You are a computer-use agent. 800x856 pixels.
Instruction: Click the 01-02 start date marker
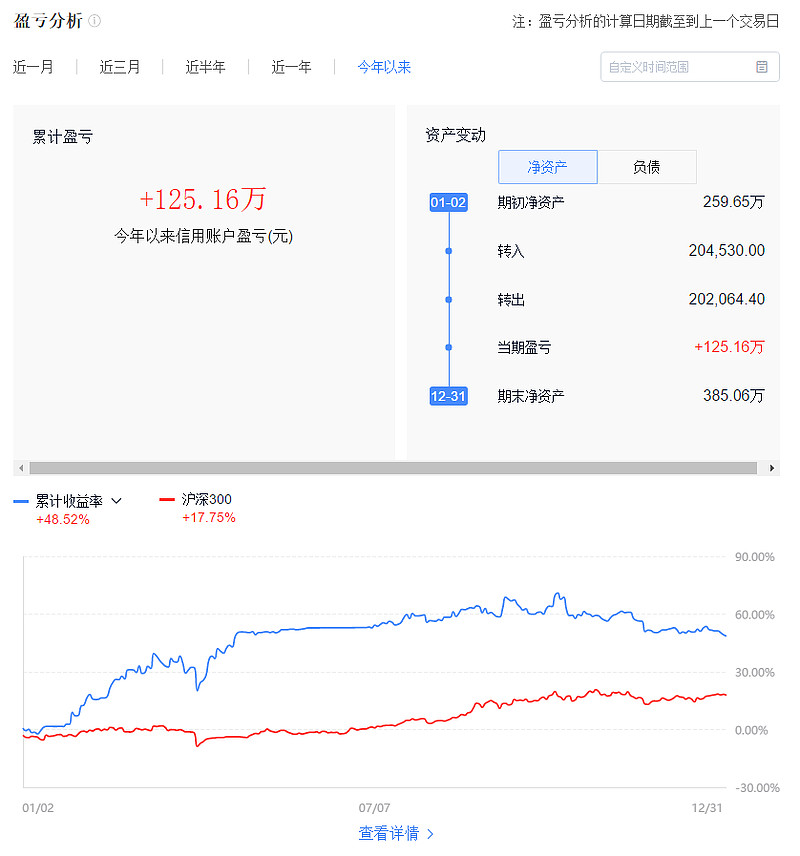[x=448, y=203]
